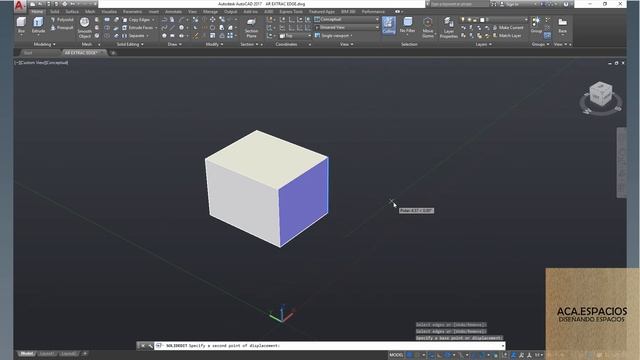Expand the Solid Editing panel

coord(130,44)
